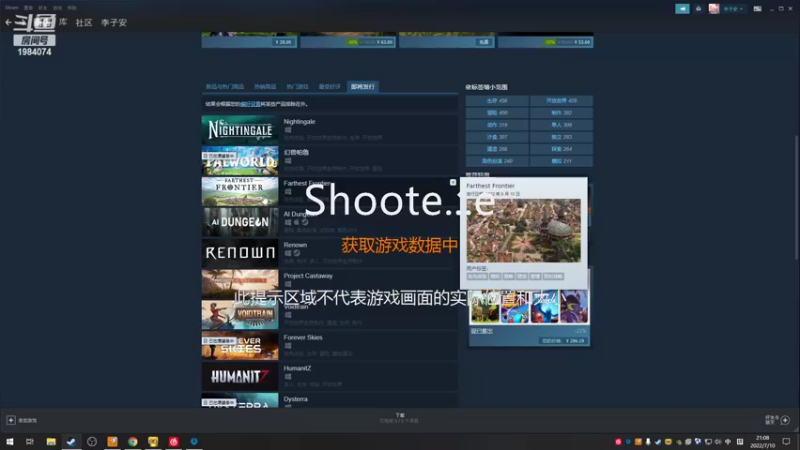
Task: Click the HumanitZ title text
Action: pos(297,368)
